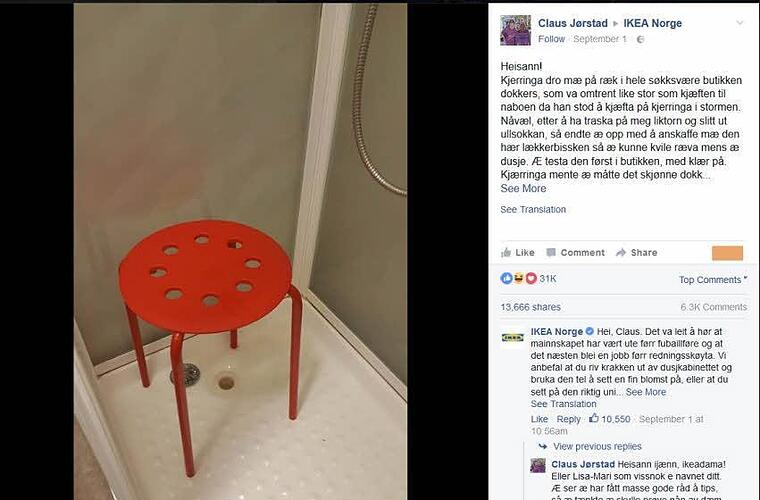Open the post options chevron at top right
Viewport: 760px width, 500px height.
(739, 23)
